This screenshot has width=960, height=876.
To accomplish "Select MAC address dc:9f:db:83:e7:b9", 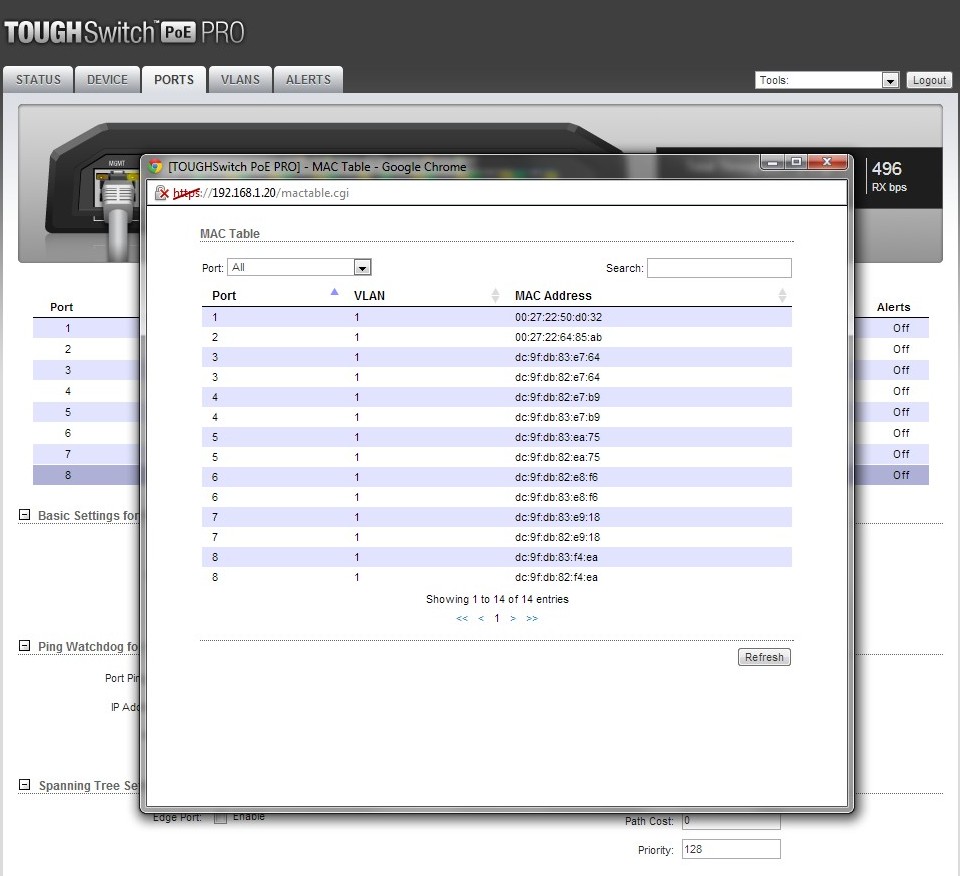I will click(x=557, y=417).
